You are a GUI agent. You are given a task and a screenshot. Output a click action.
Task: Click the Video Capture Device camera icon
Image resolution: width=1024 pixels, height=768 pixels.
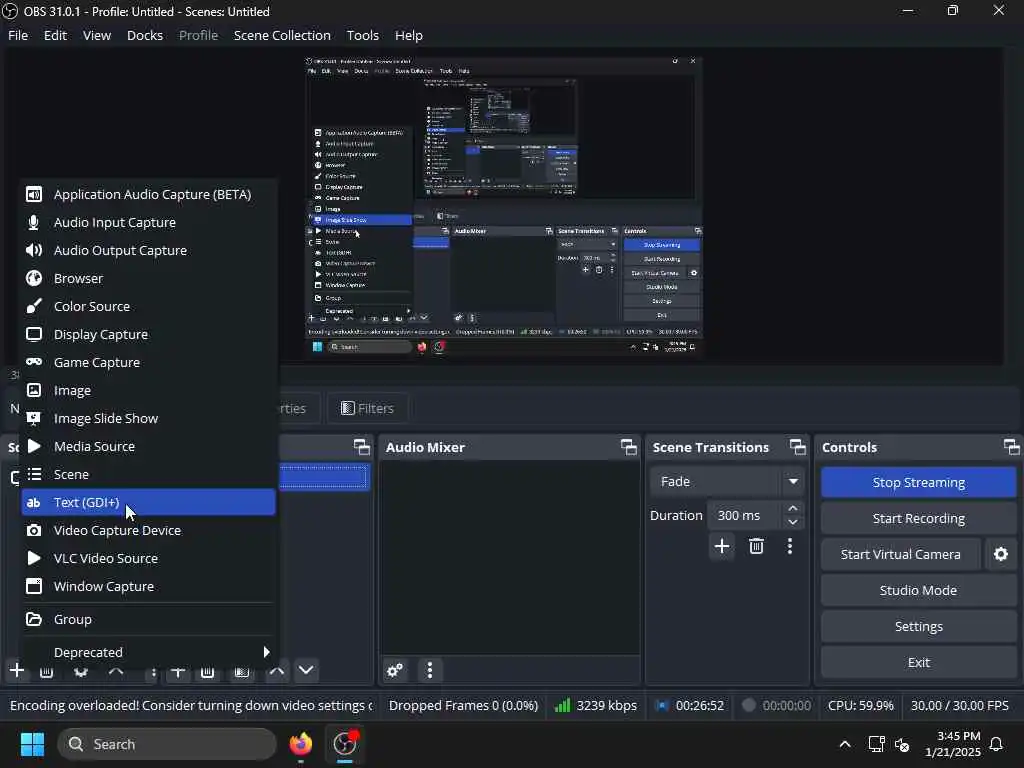click(34, 530)
